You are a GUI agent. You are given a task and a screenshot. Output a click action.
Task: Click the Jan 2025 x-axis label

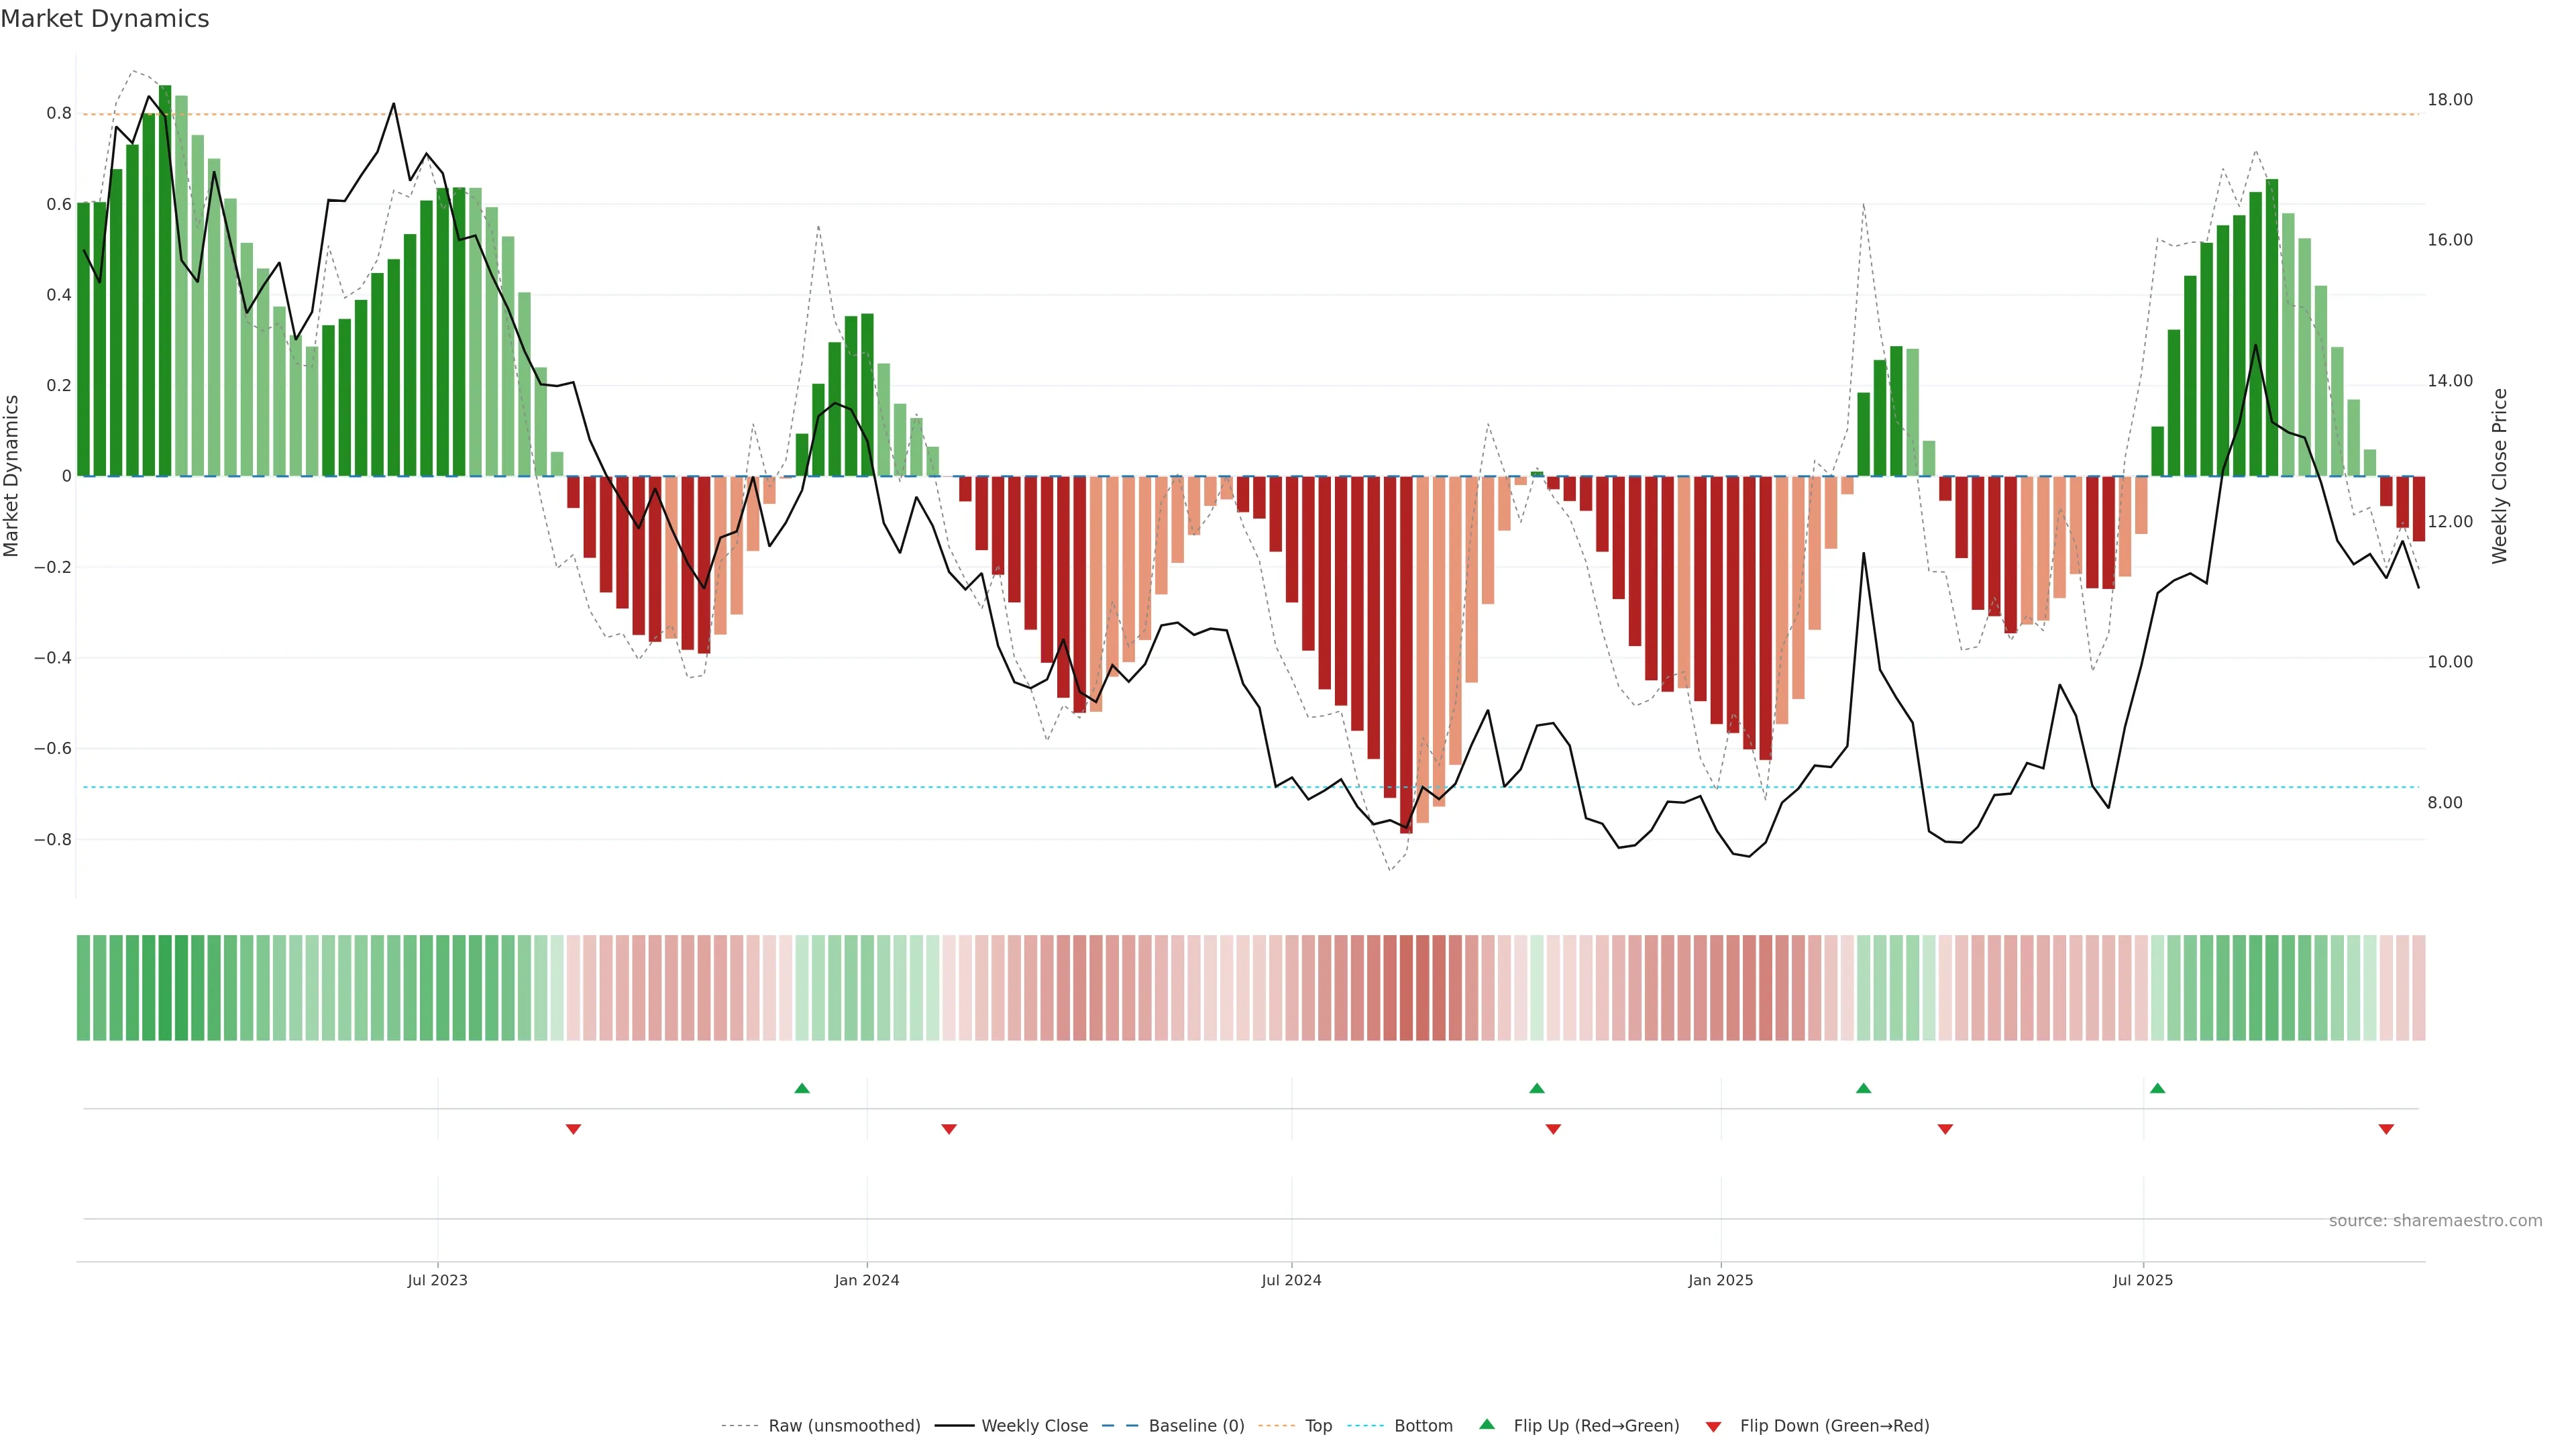pos(1720,1280)
